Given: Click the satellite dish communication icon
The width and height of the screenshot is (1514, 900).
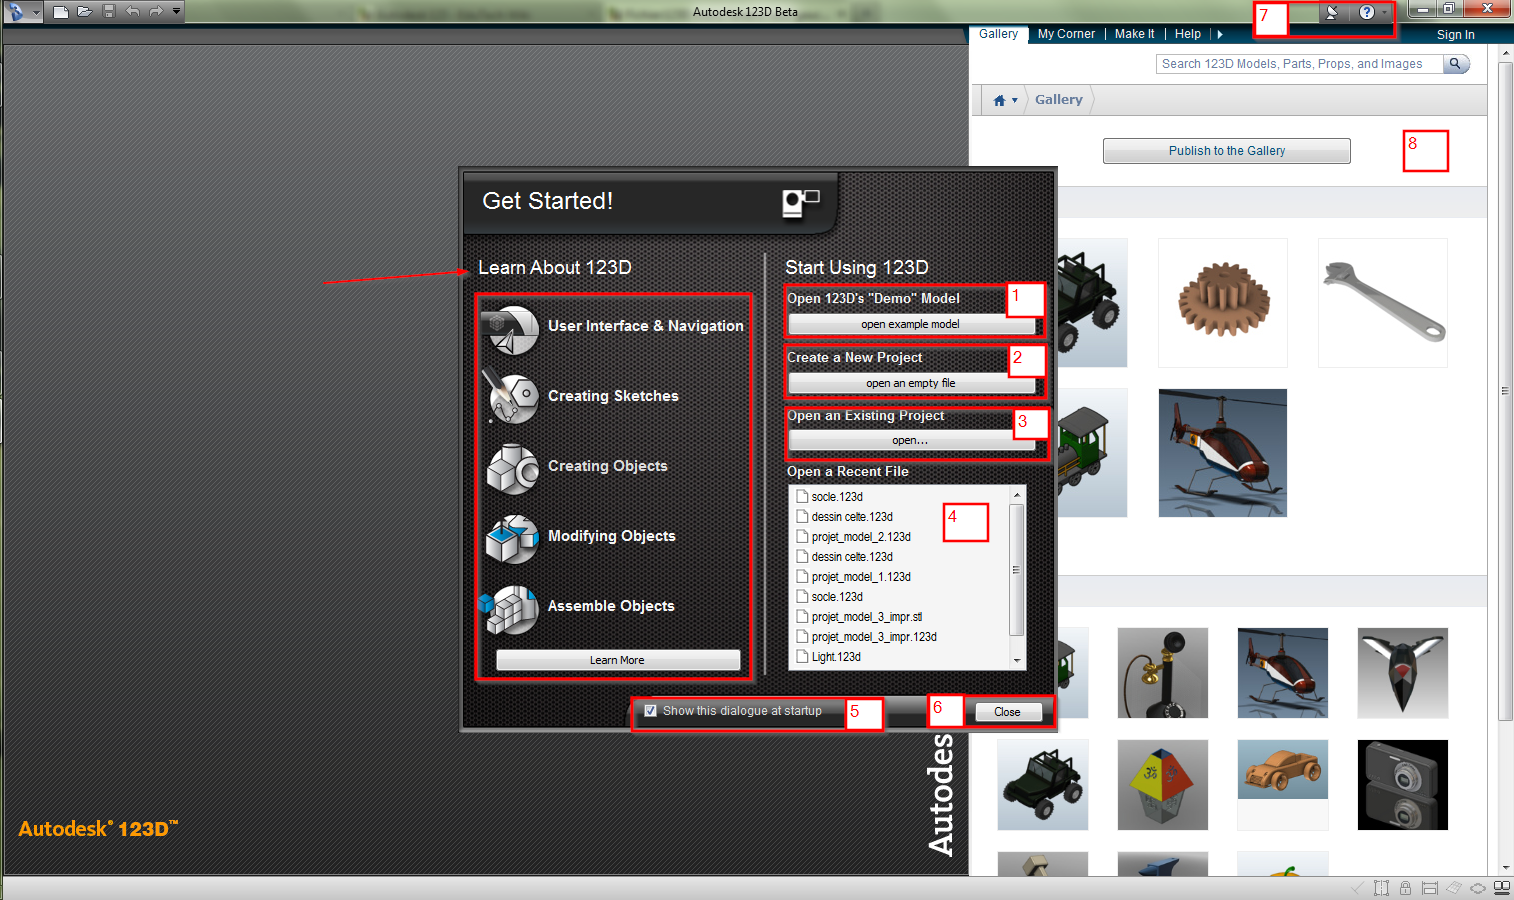Looking at the screenshot, I should click(x=1331, y=13).
